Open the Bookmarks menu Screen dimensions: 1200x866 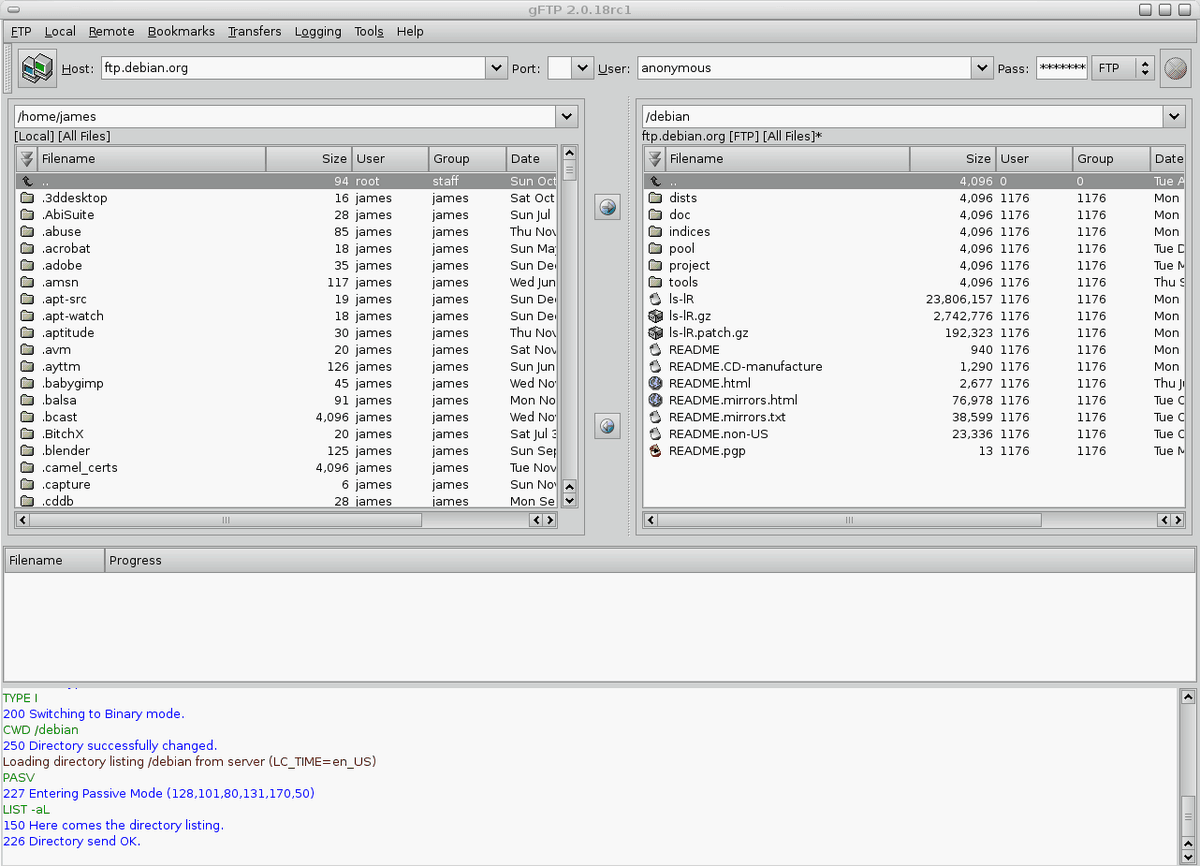point(181,31)
